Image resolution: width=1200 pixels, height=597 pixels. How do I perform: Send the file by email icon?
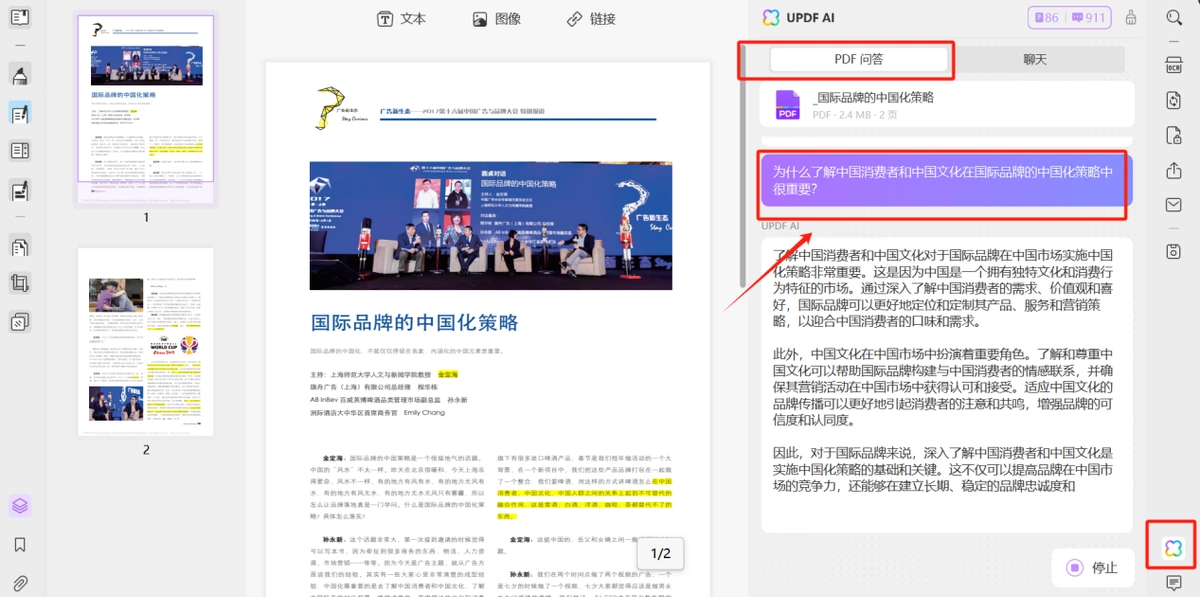click(x=1174, y=205)
